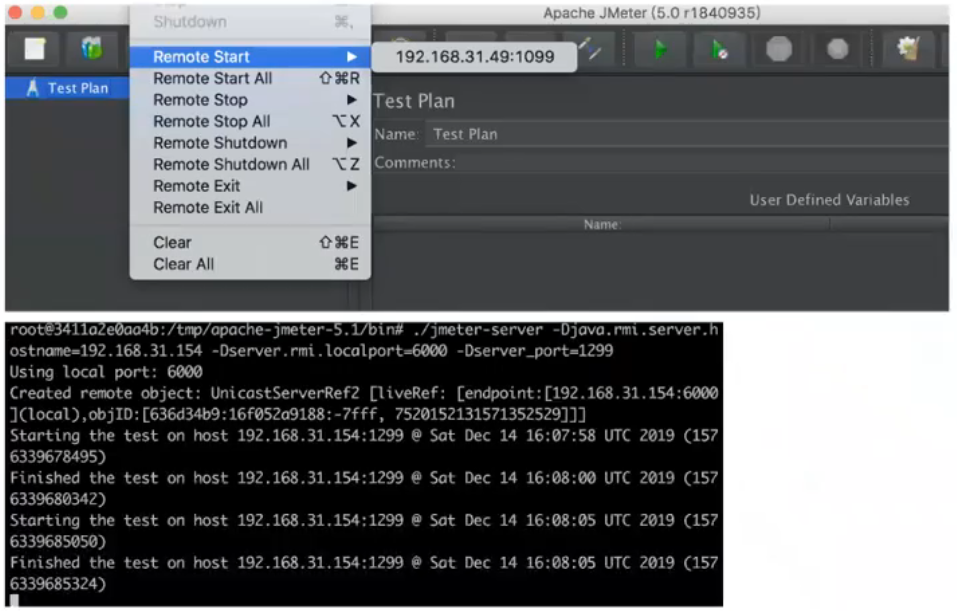Click the Apache JMeter window title
The image size is (957, 611).
(652, 13)
